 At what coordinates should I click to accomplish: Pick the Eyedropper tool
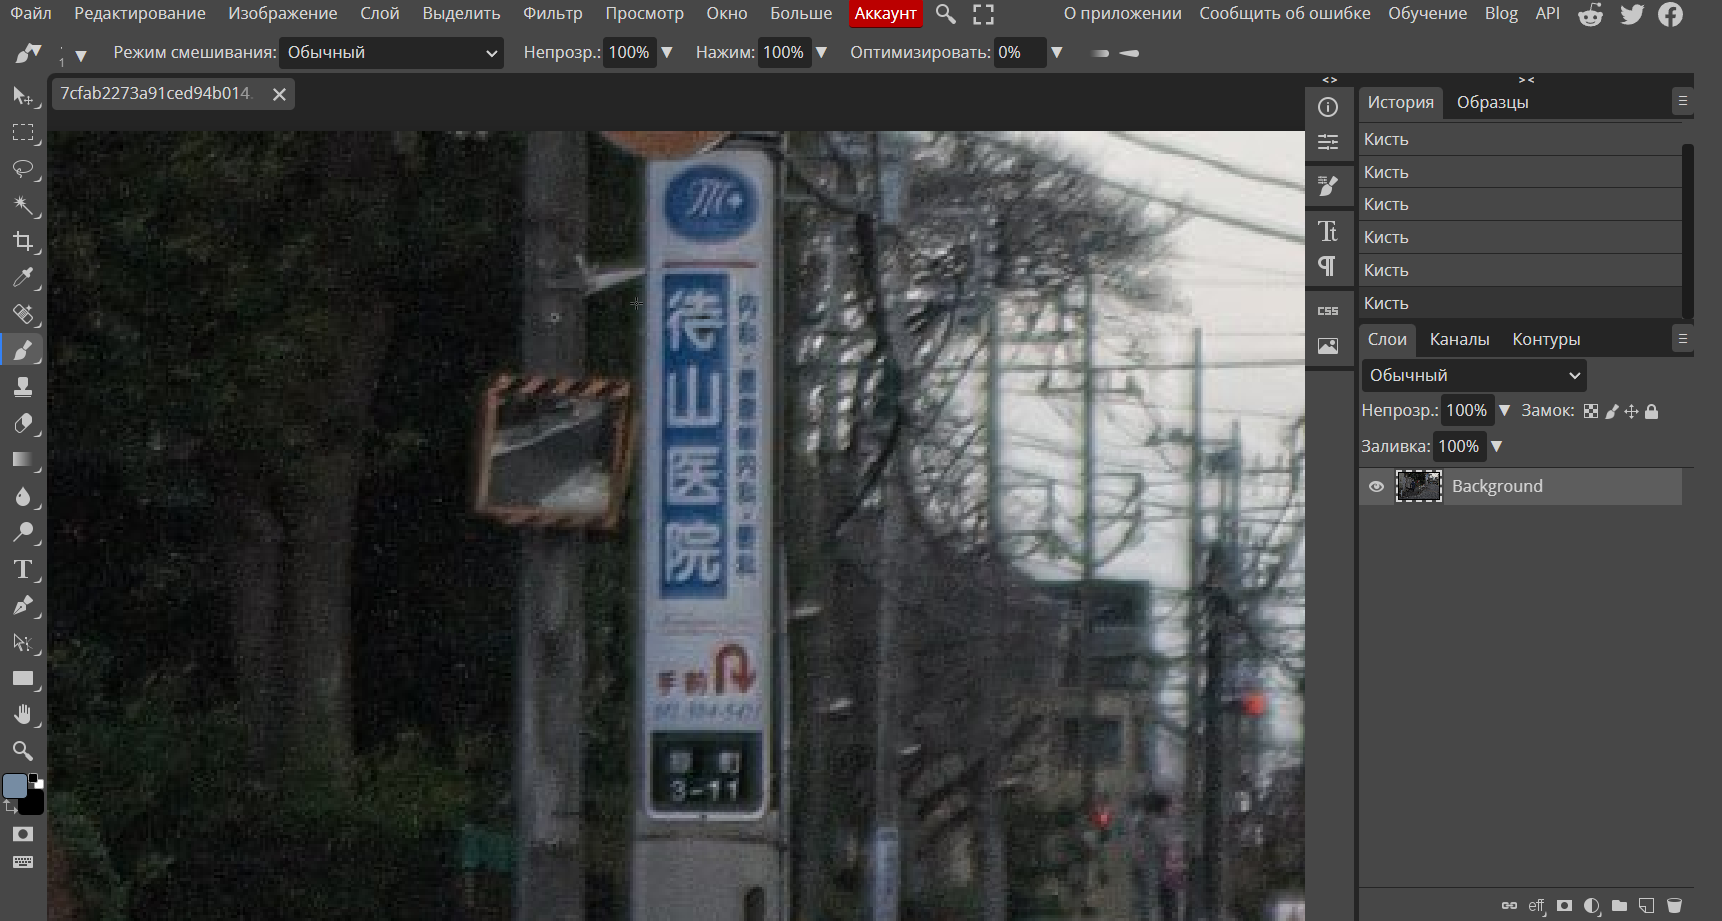[x=23, y=278]
